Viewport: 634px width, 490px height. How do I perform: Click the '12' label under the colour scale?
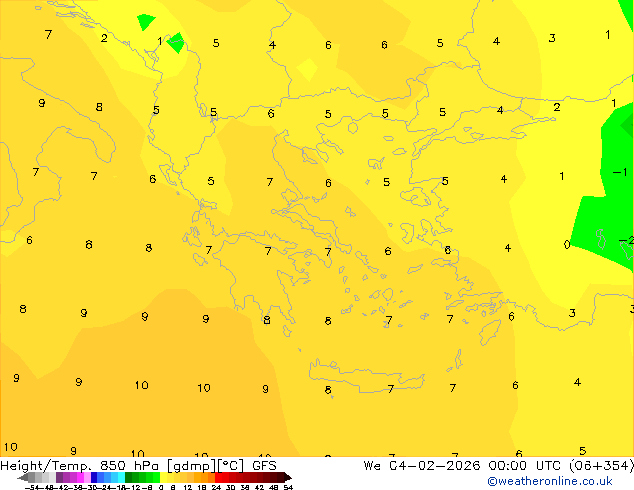pyautogui.click(x=188, y=487)
